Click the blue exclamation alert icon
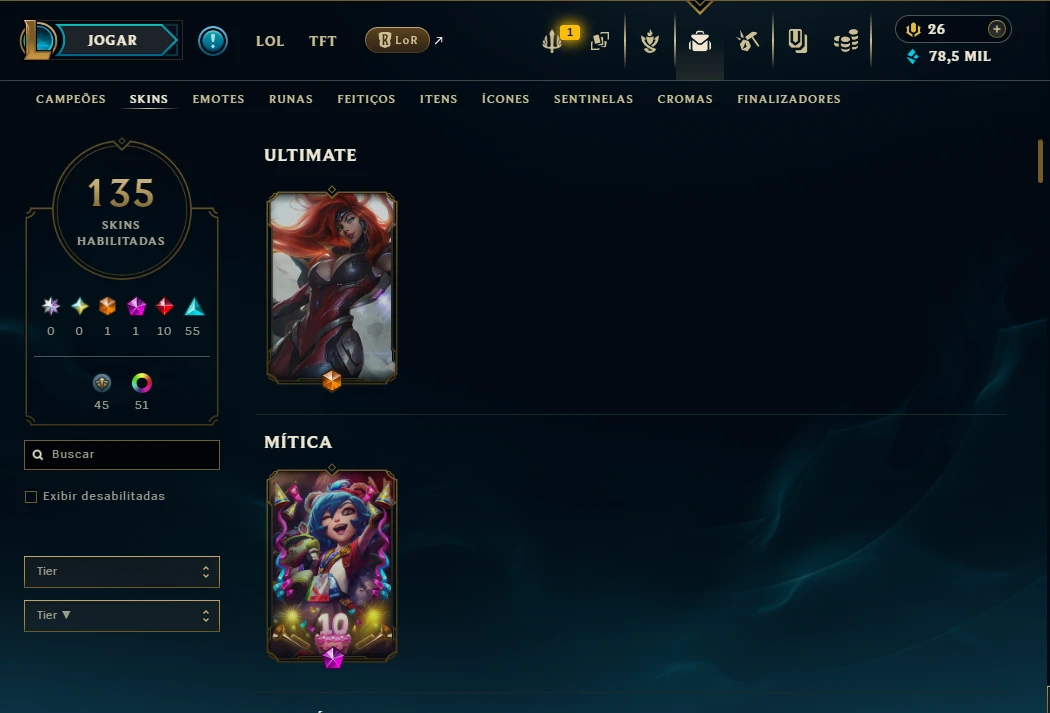This screenshot has width=1050, height=713. tap(213, 41)
